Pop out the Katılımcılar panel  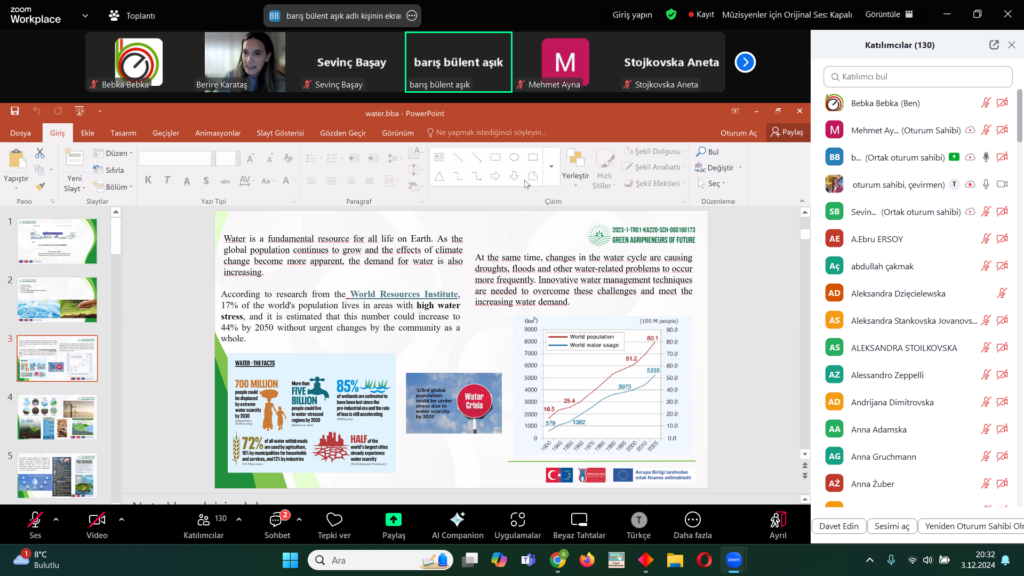[x=993, y=45]
